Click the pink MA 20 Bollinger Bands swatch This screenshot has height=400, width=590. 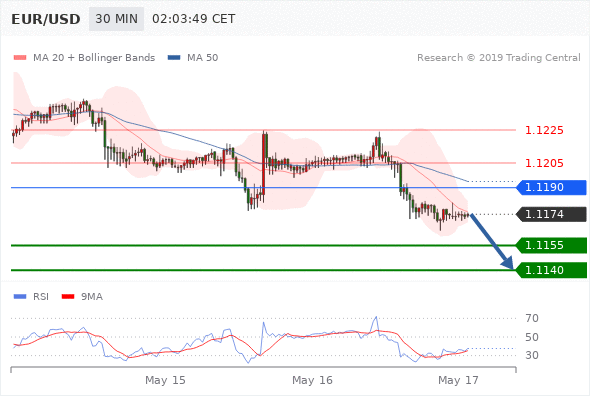pos(20,58)
